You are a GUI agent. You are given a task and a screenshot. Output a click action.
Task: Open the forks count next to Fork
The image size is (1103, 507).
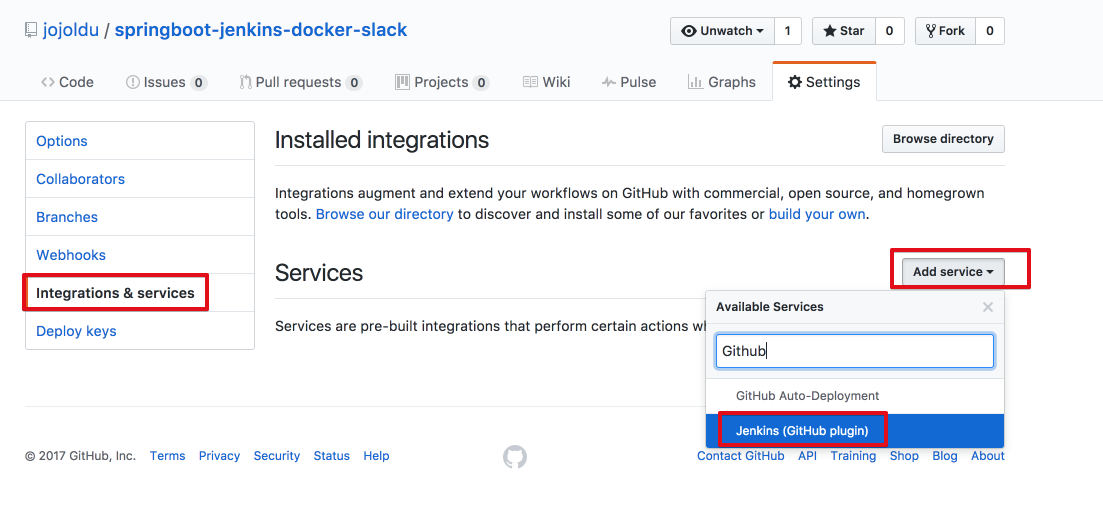coord(990,31)
